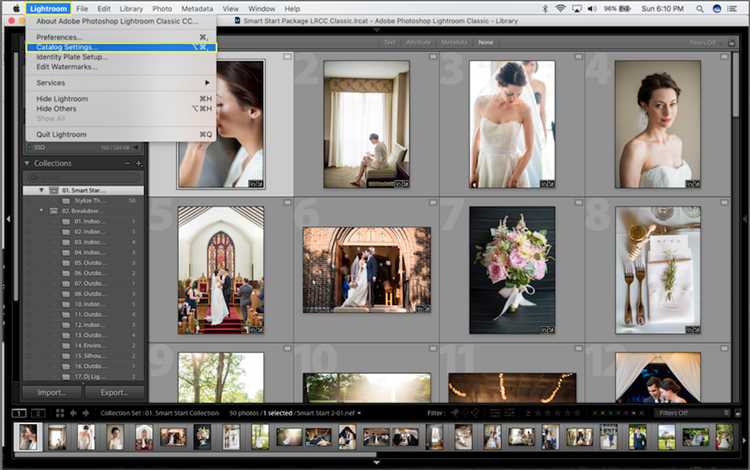Open the Filters Off dropdown in filmstrip

tap(693, 413)
